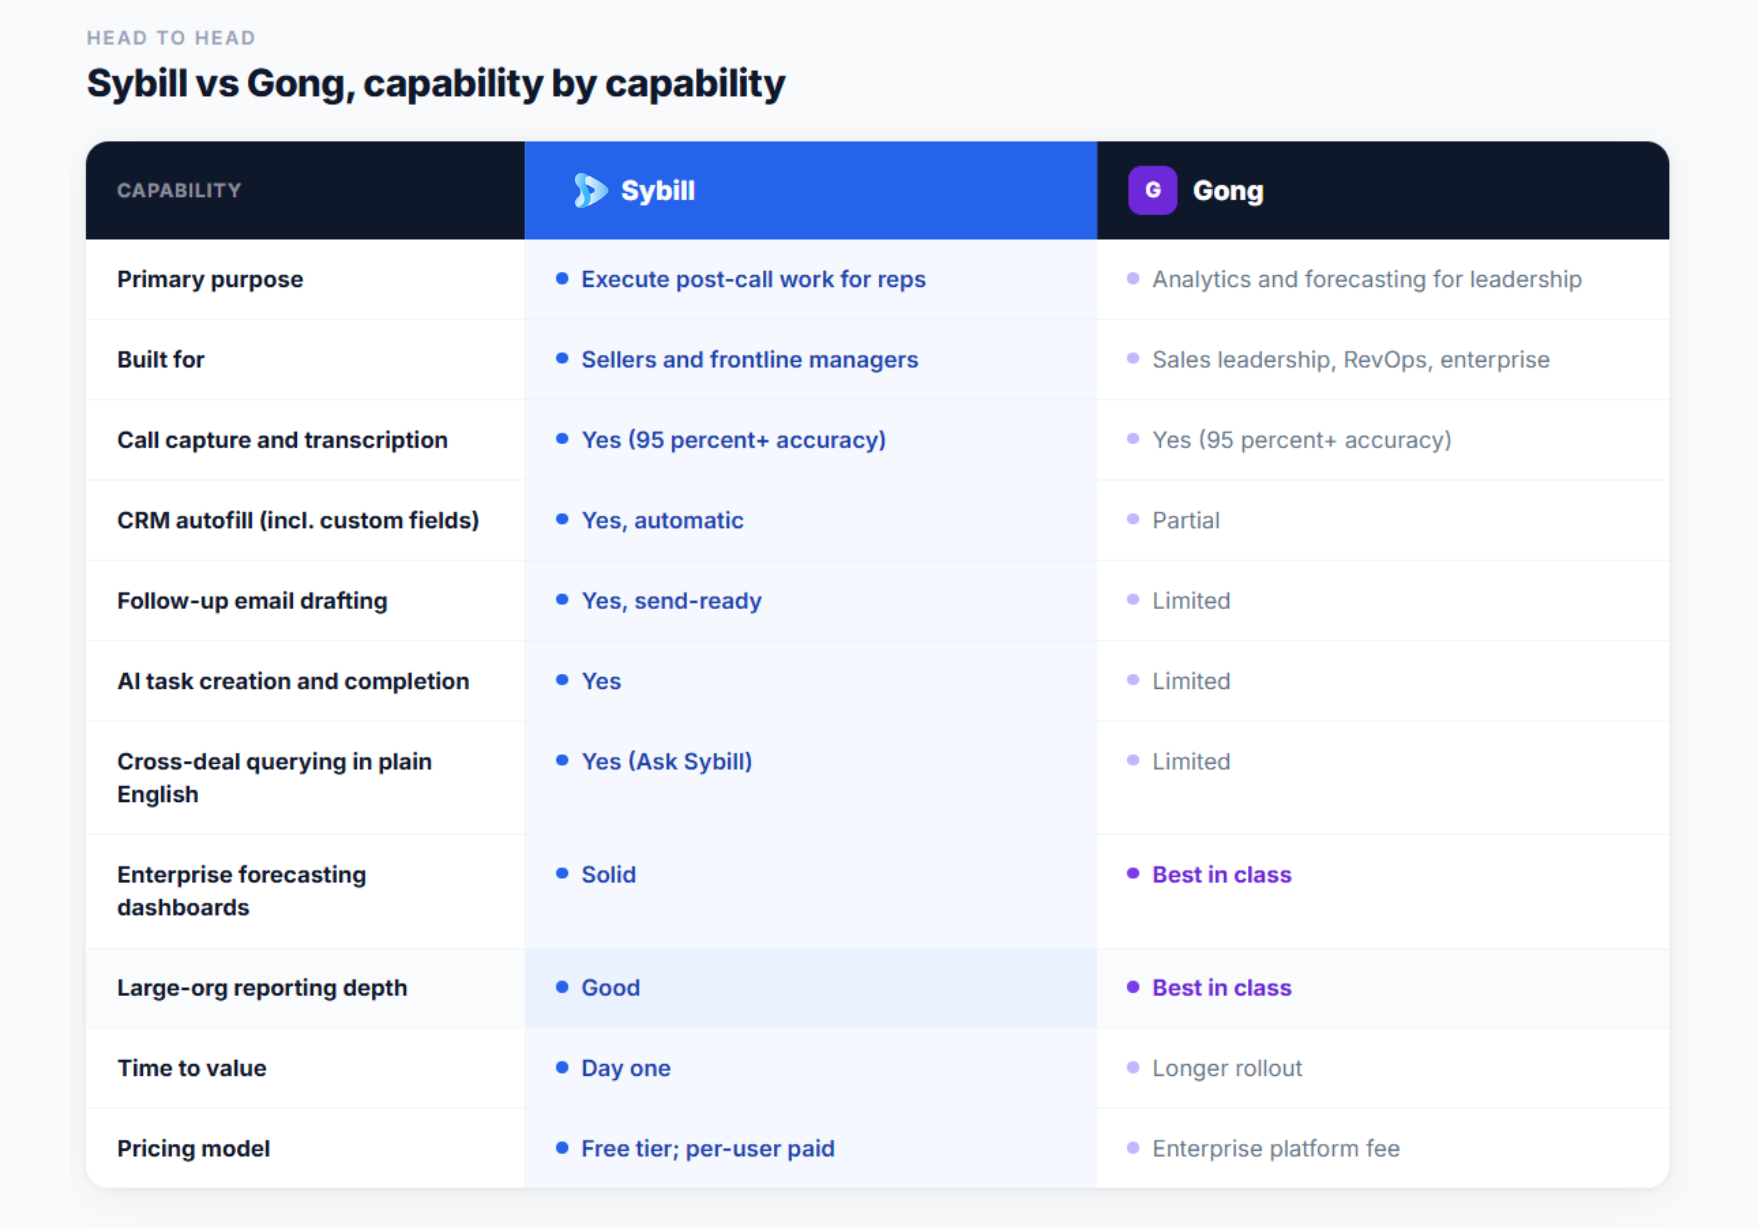Click 'Enterprise platform fee' cell
Screen dimensions: 1759x1229
[1275, 1148]
